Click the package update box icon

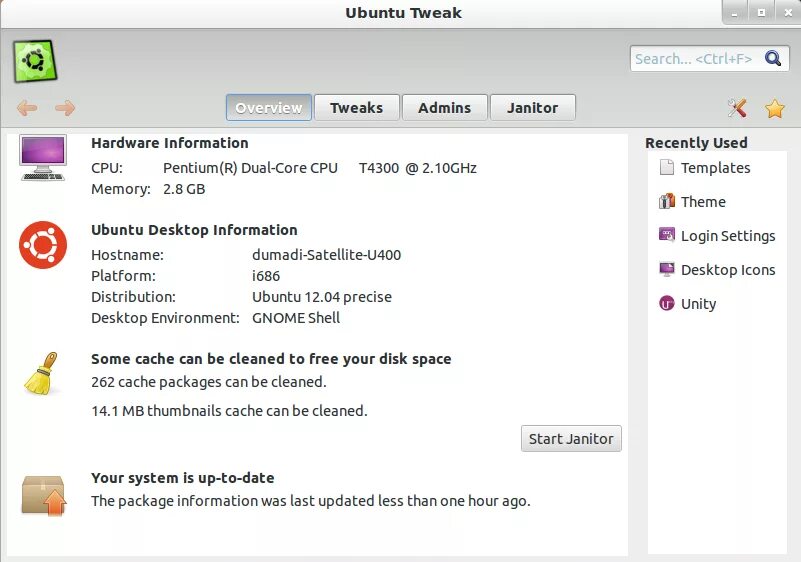click(x=44, y=495)
